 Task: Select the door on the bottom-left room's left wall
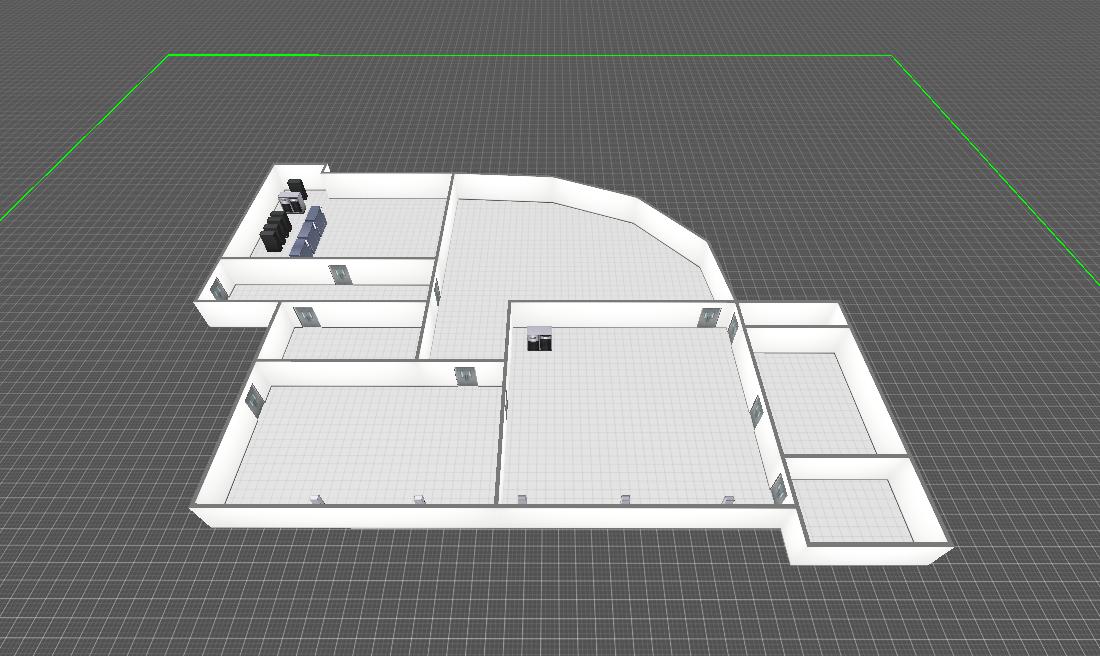tap(254, 400)
